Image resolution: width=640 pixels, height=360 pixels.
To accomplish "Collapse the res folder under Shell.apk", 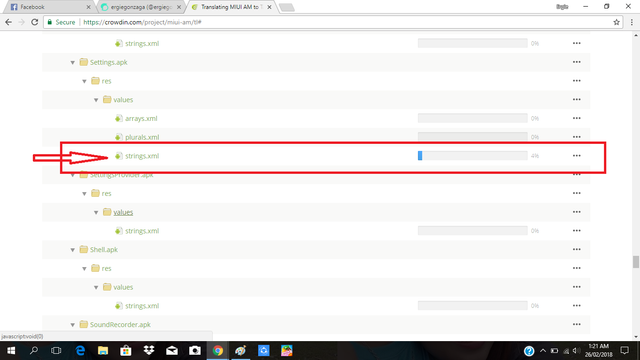I will pos(84,269).
